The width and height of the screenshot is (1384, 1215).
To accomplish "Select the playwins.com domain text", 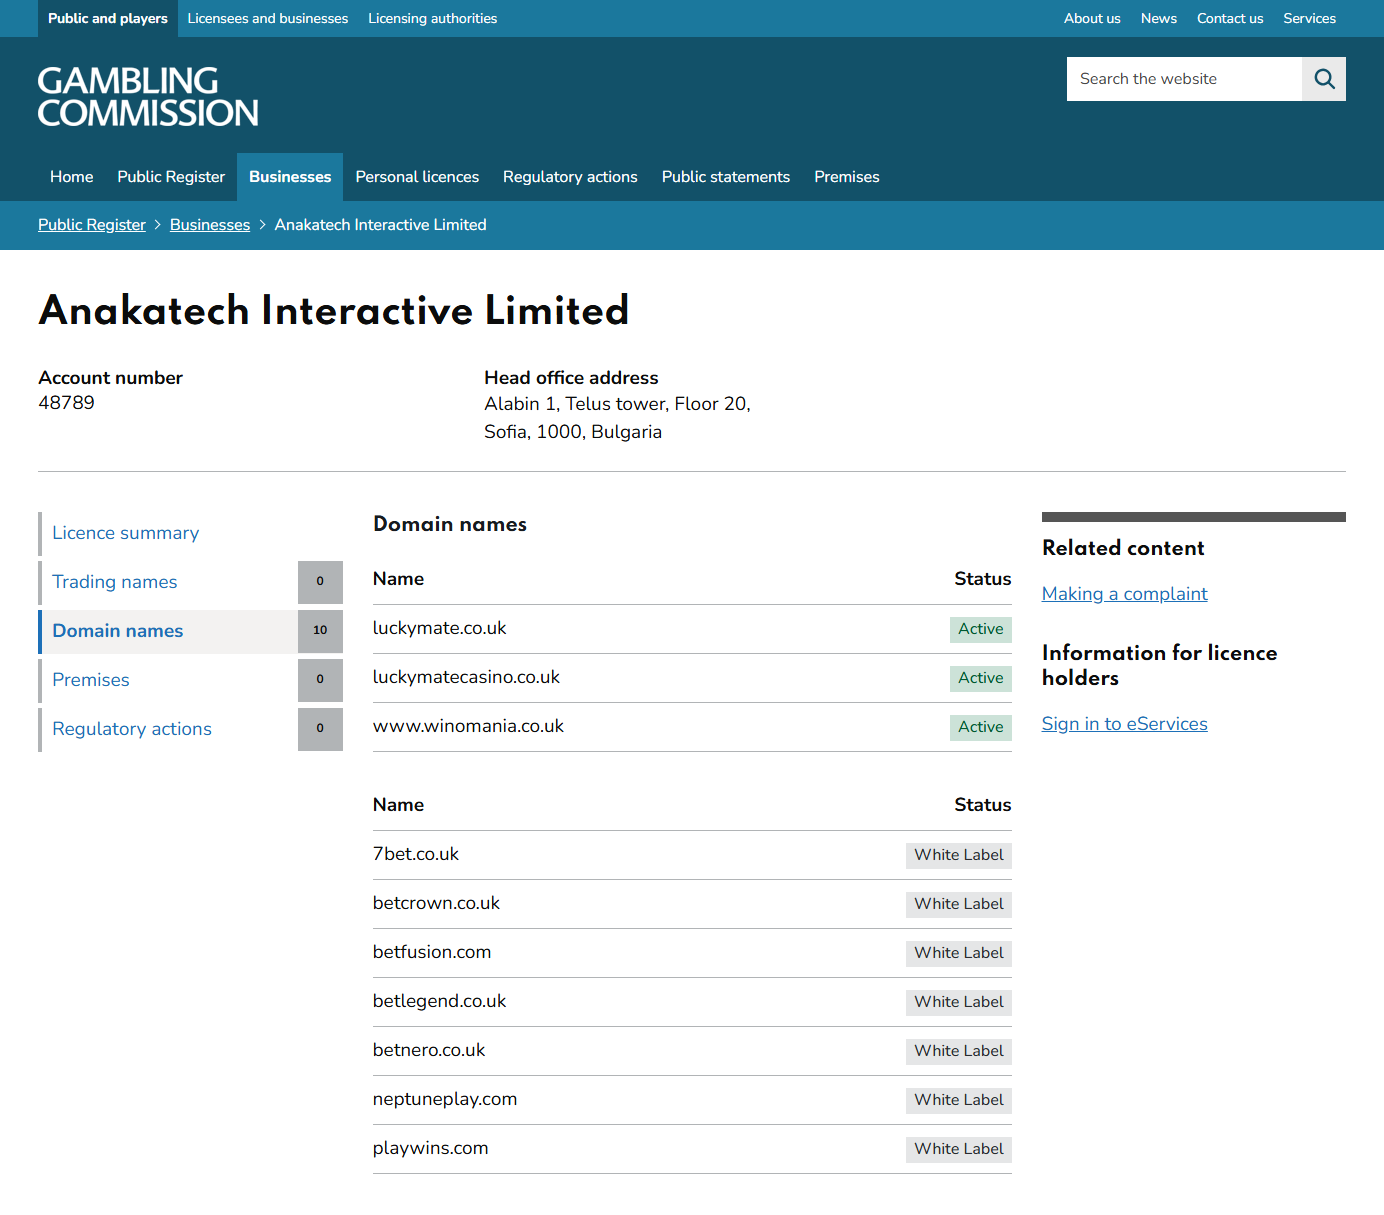I will tap(431, 1148).
